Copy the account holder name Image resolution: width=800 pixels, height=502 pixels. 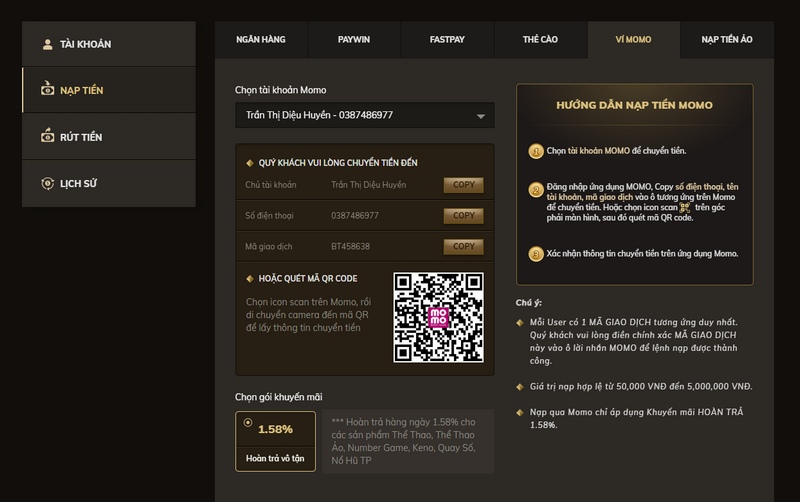[x=463, y=185]
